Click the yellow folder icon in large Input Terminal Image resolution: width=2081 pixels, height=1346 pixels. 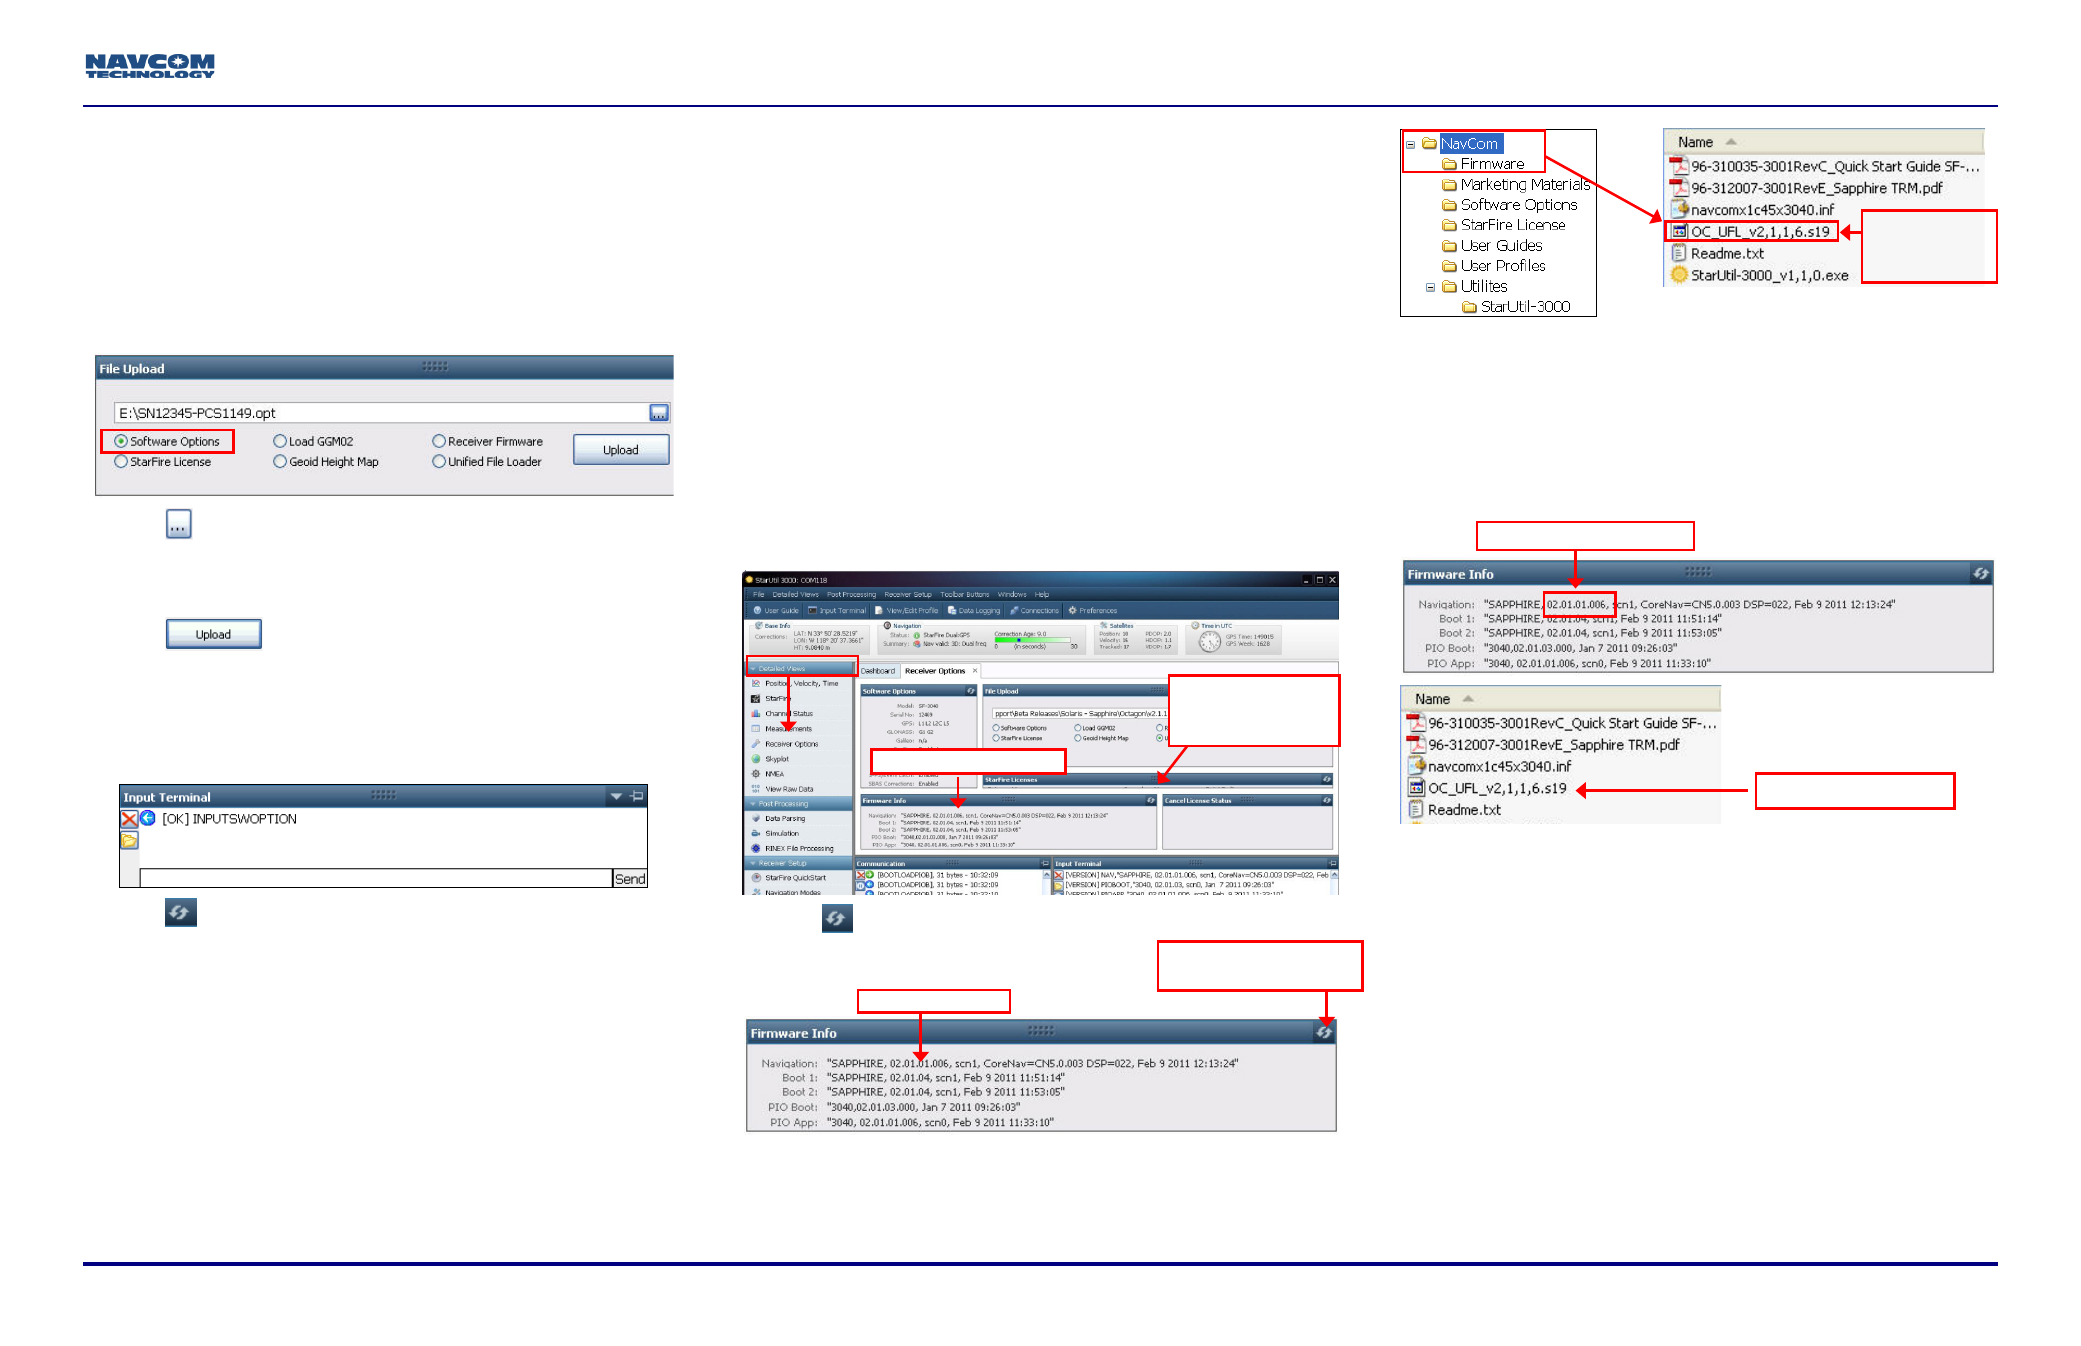pos(129,841)
